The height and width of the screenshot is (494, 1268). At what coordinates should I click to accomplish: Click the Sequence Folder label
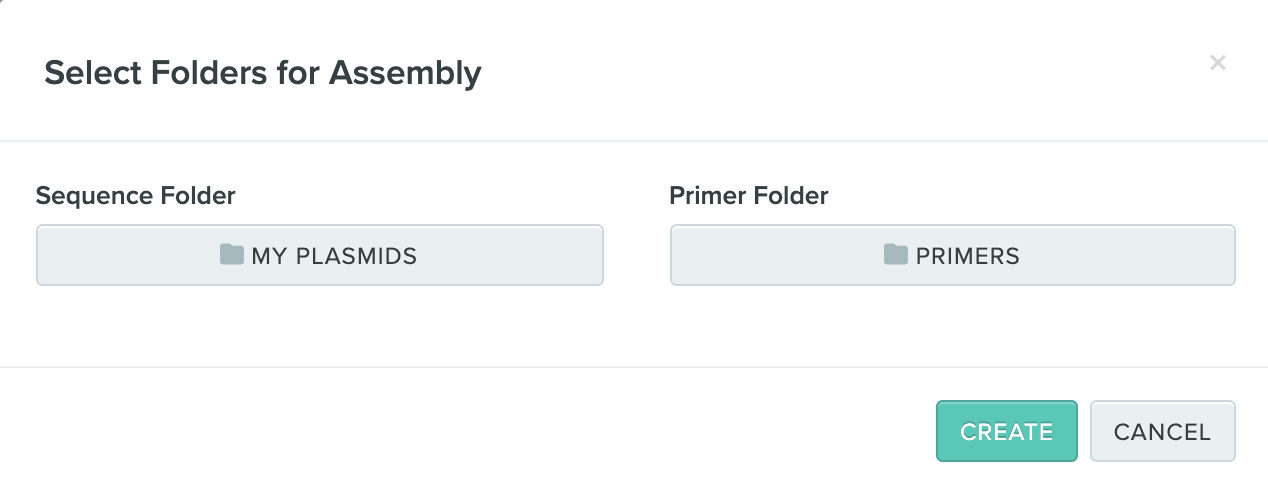pyautogui.click(x=136, y=196)
